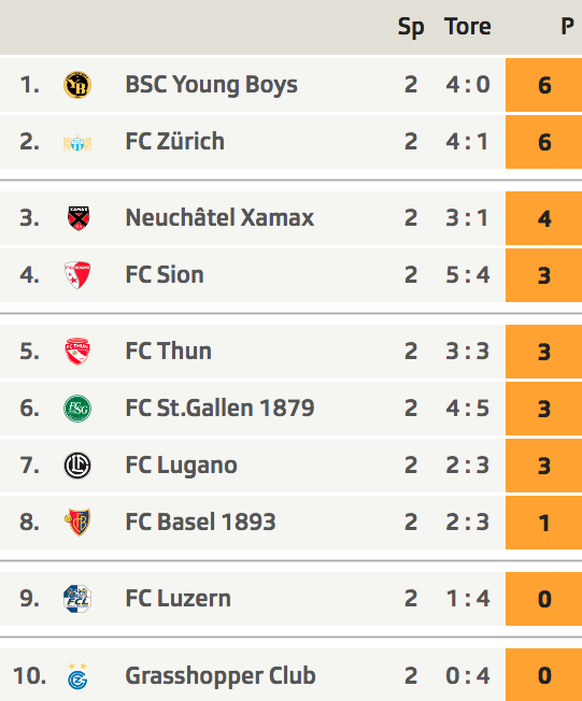The width and height of the screenshot is (582, 701).
Task: Click the Grasshopper Club logo
Action: [78, 676]
